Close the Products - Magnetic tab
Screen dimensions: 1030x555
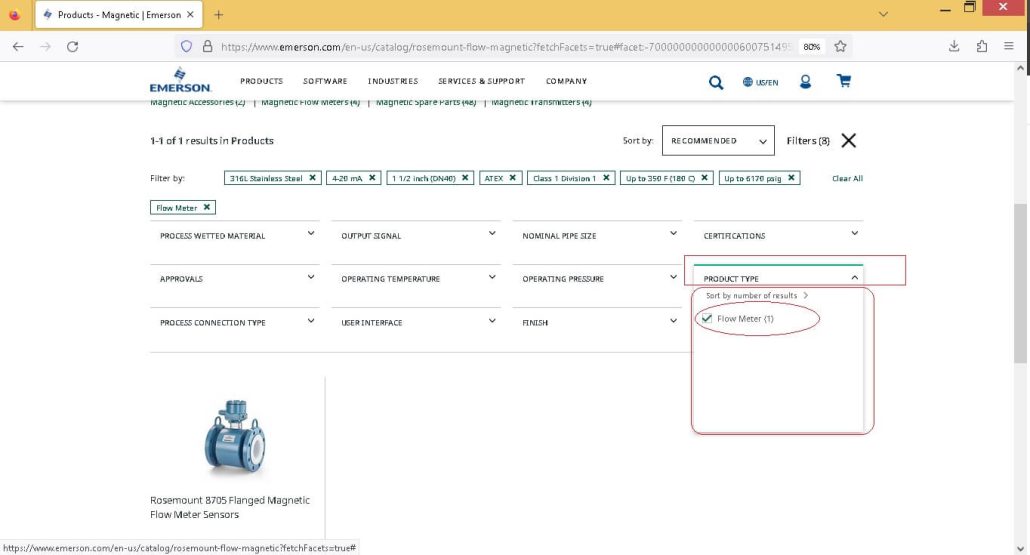tap(190, 14)
